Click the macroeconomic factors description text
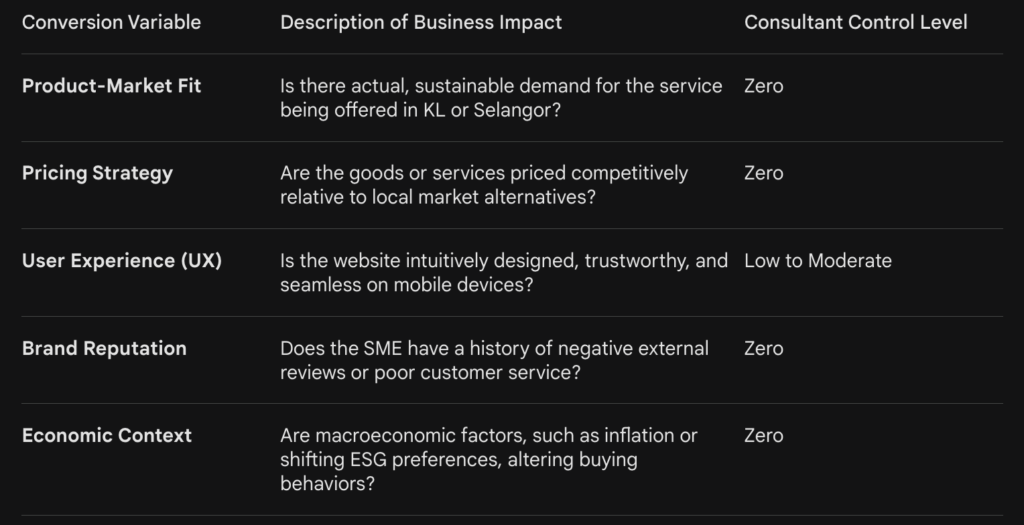Viewport: 1024px width, 525px height. (489, 436)
